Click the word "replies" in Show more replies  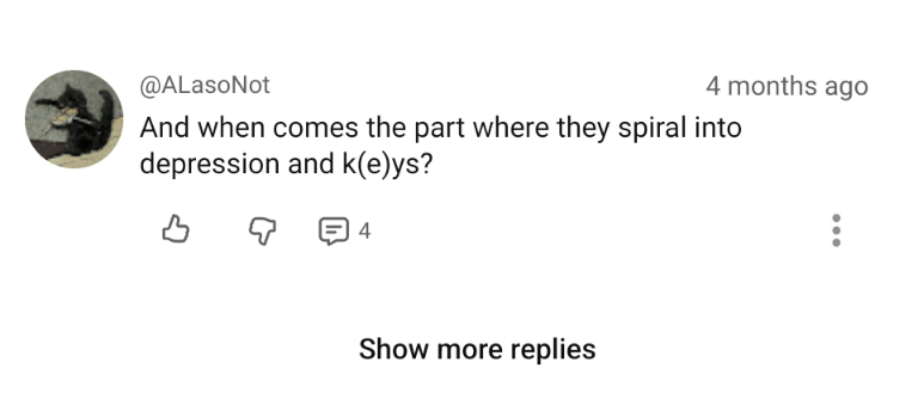point(553,349)
